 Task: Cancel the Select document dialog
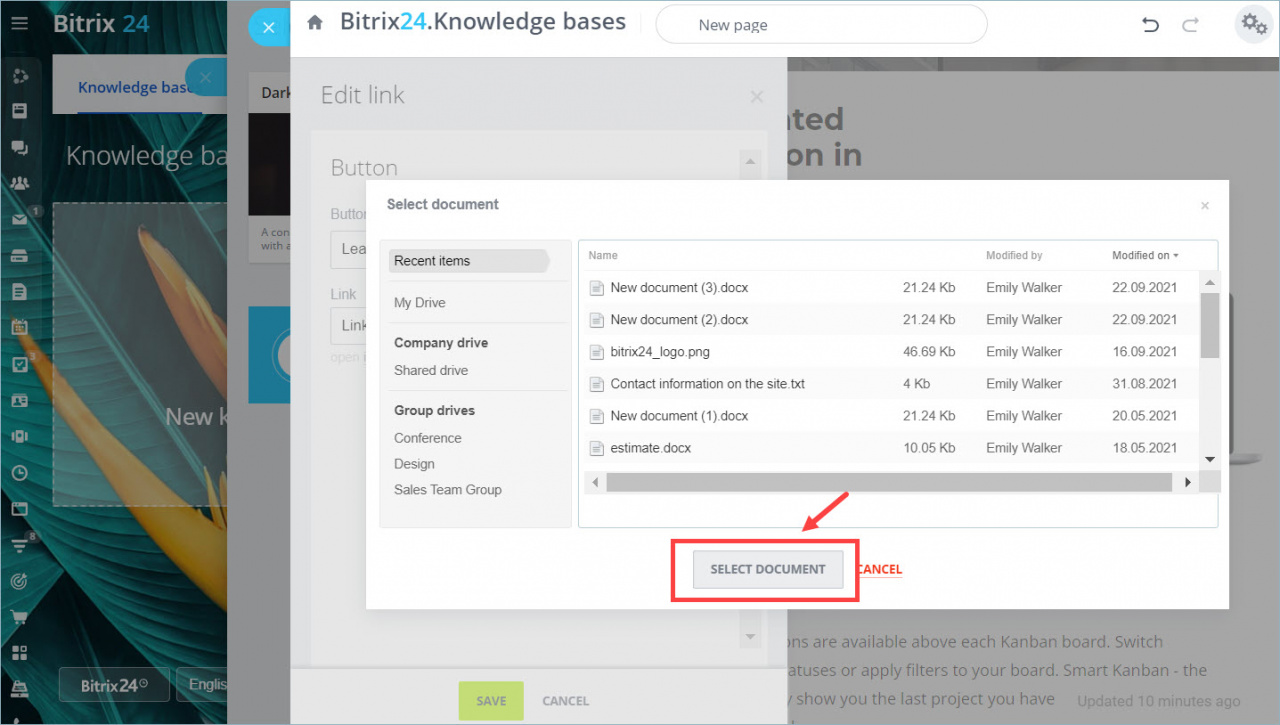tap(879, 569)
